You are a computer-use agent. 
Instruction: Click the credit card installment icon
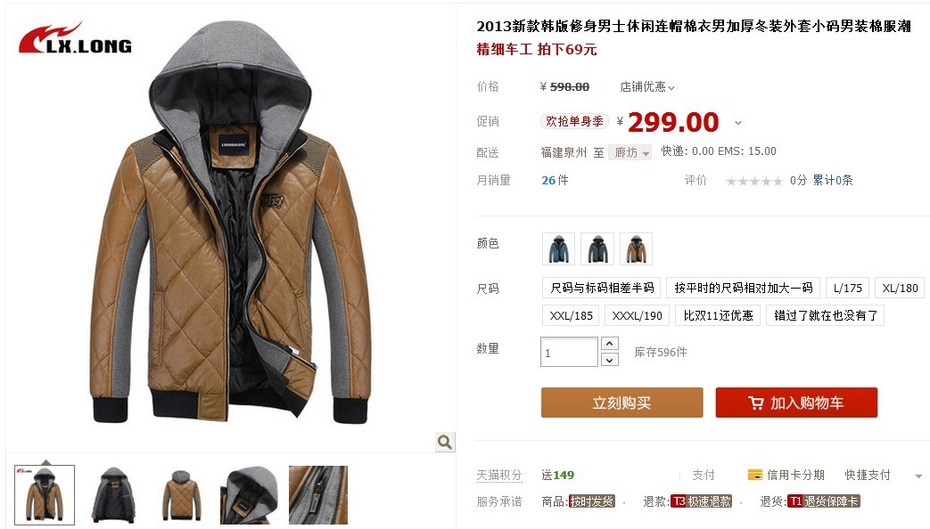(x=755, y=474)
